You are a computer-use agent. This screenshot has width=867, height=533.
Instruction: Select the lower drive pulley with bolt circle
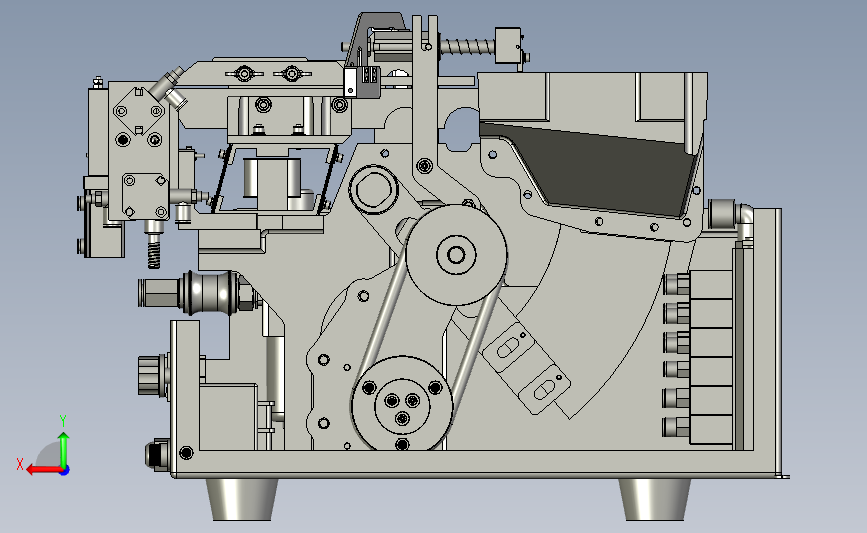tap(402, 404)
